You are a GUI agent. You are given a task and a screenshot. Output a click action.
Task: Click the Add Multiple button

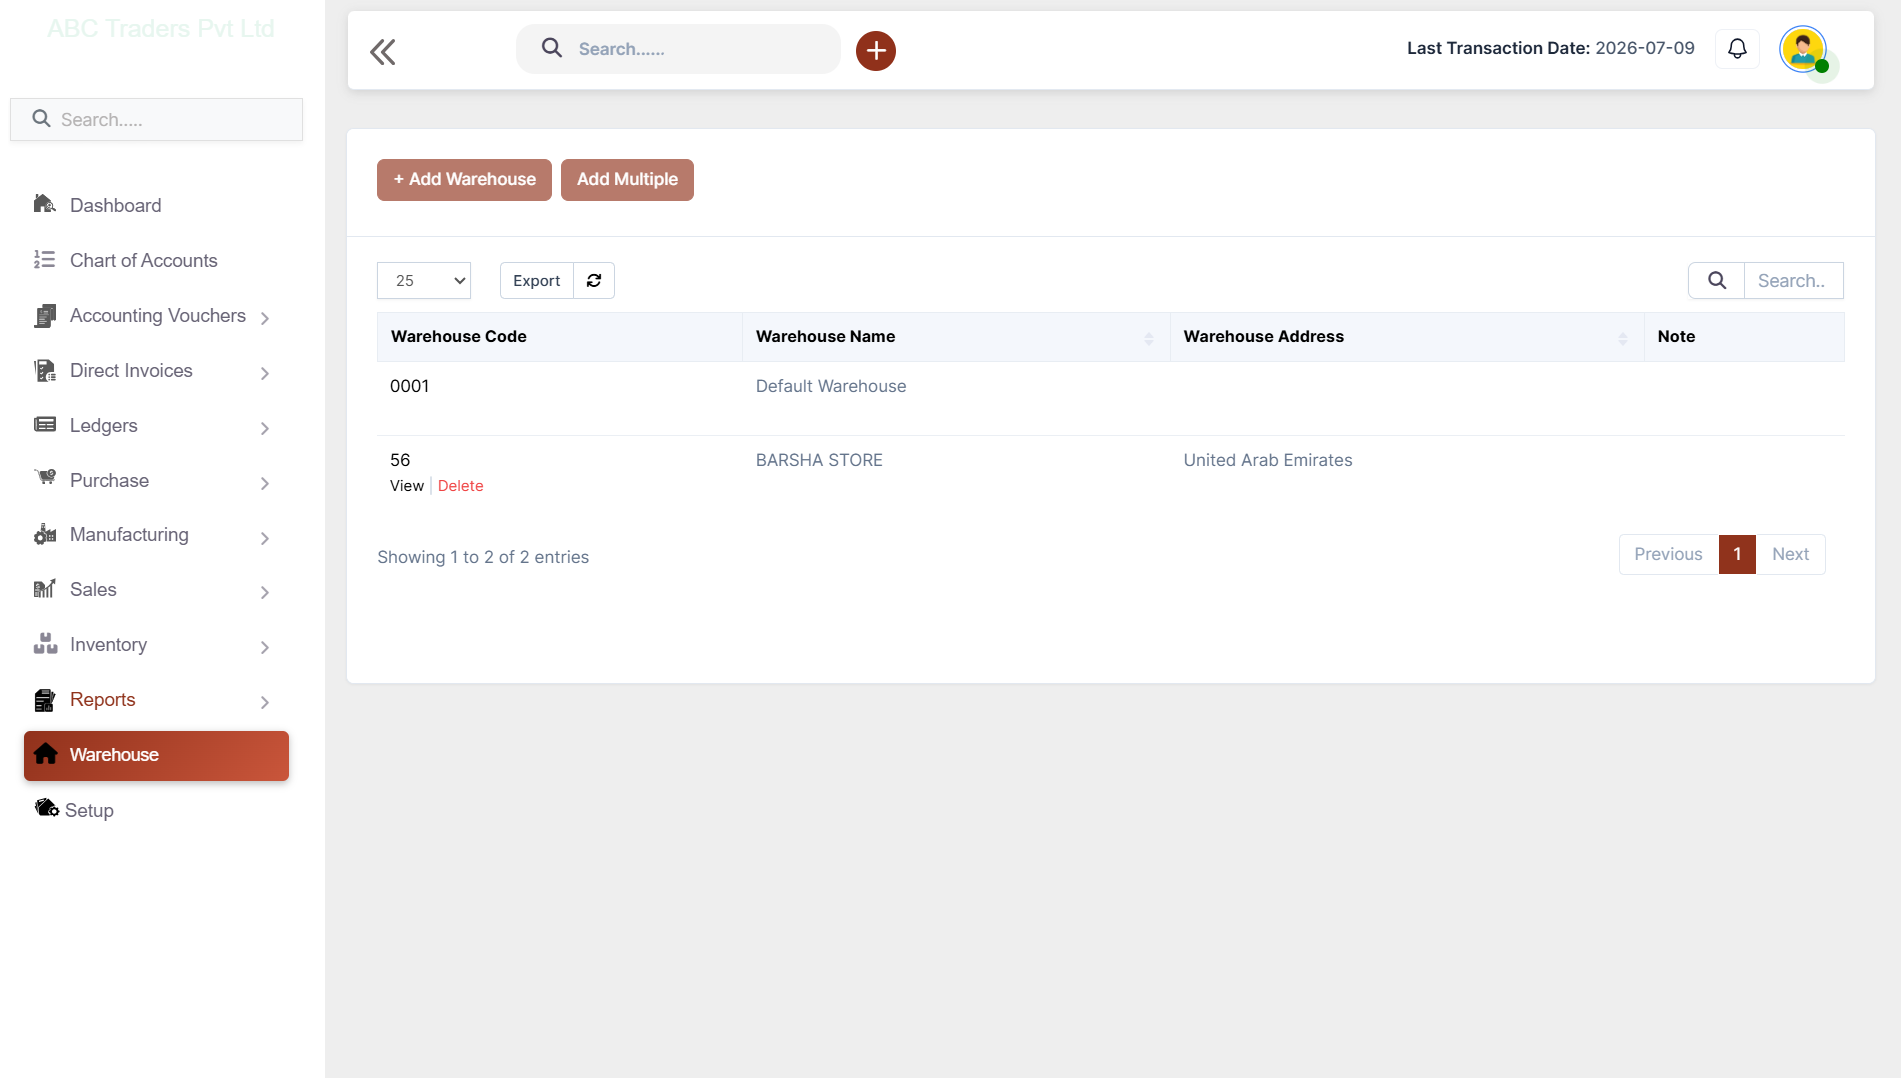point(627,180)
